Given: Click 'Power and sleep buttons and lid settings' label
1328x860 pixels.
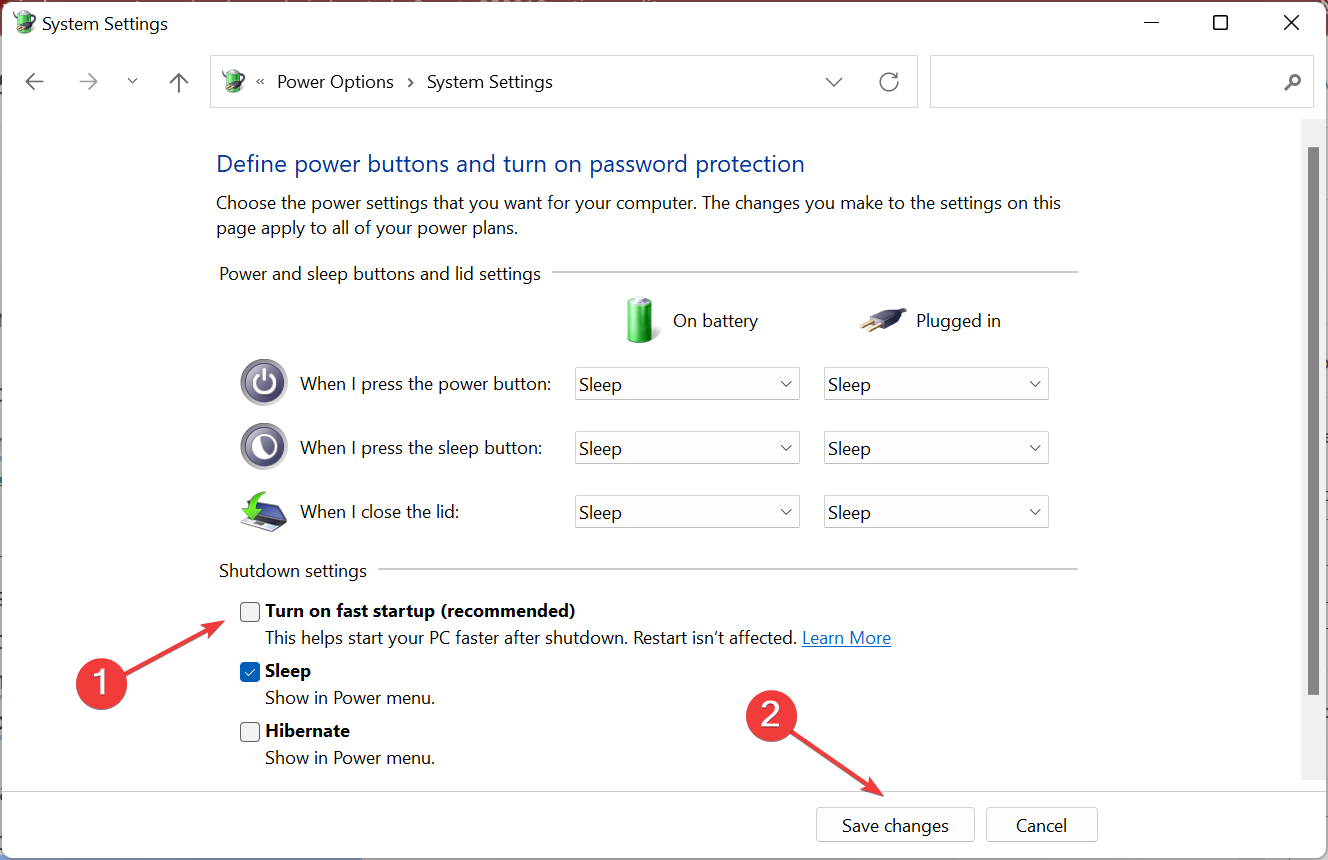Looking at the screenshot, I should 380,274.
